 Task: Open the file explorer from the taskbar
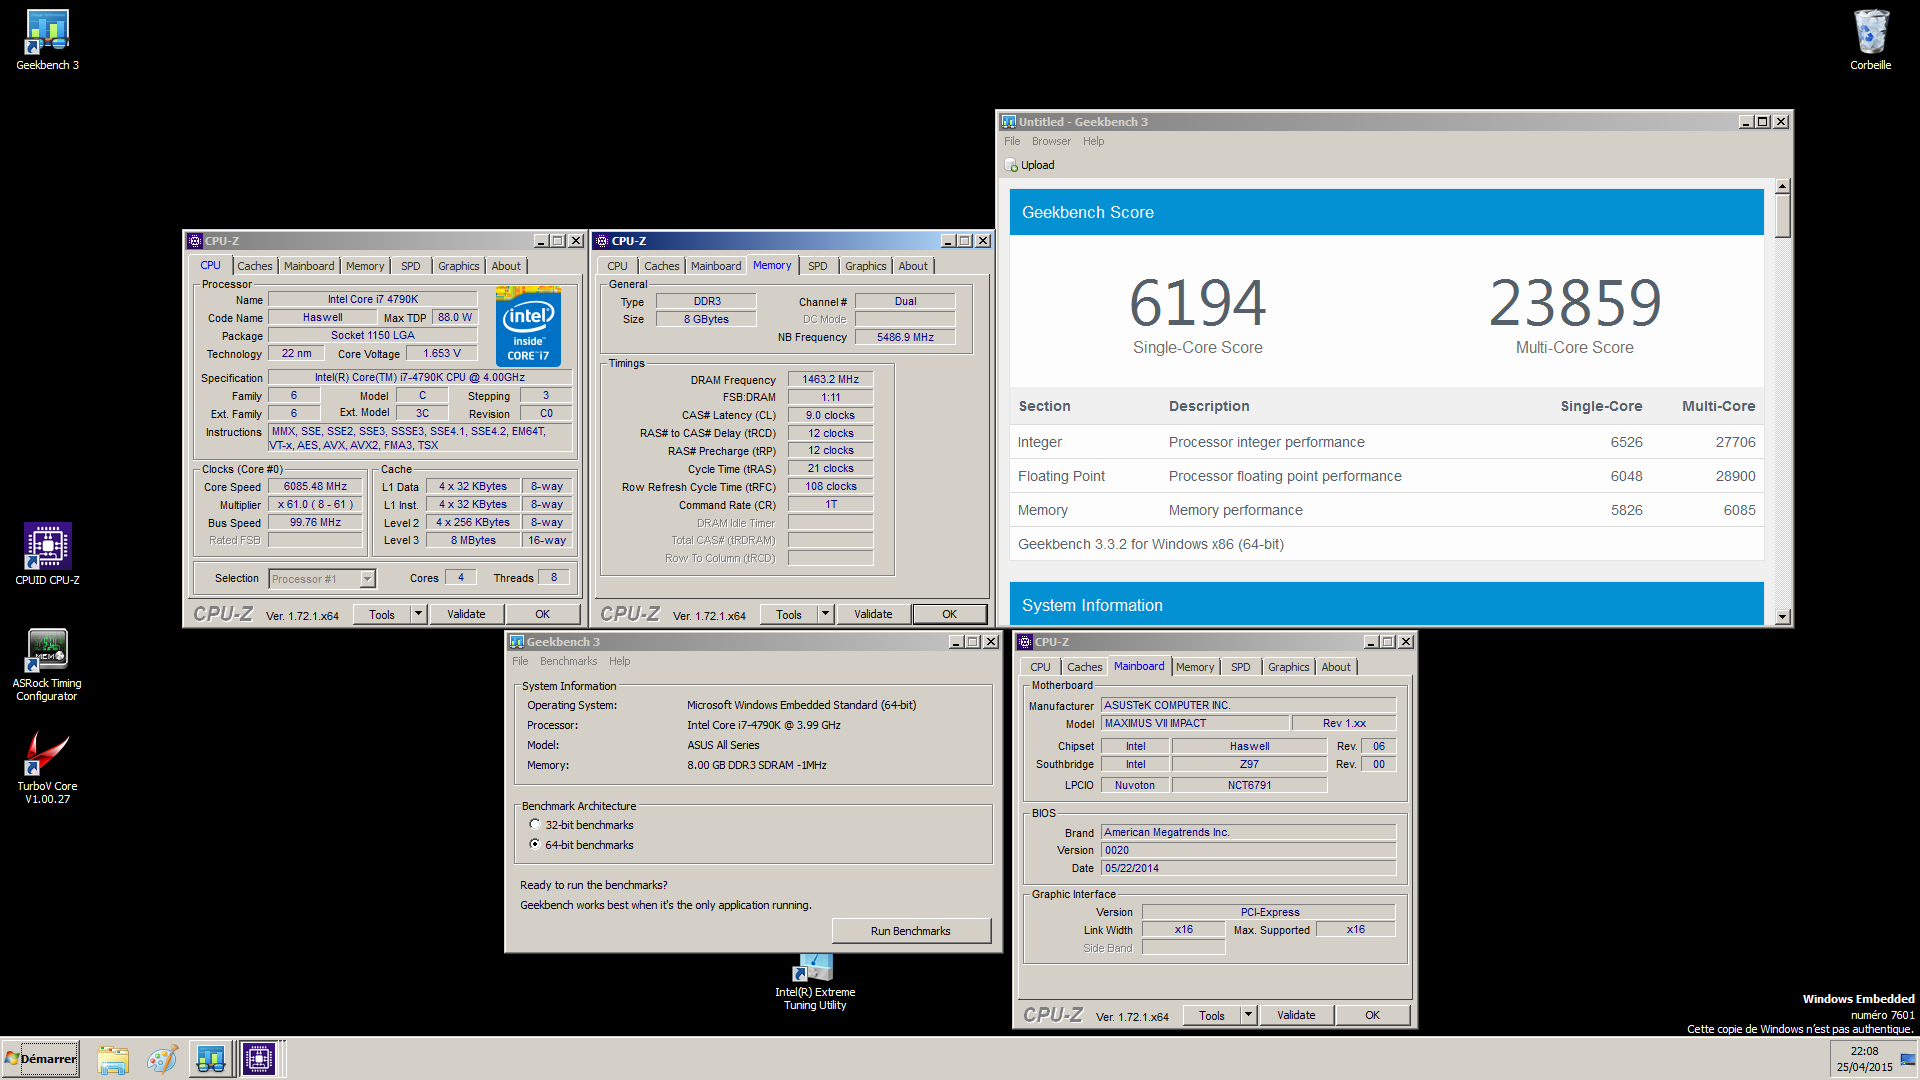[113, 1059]
